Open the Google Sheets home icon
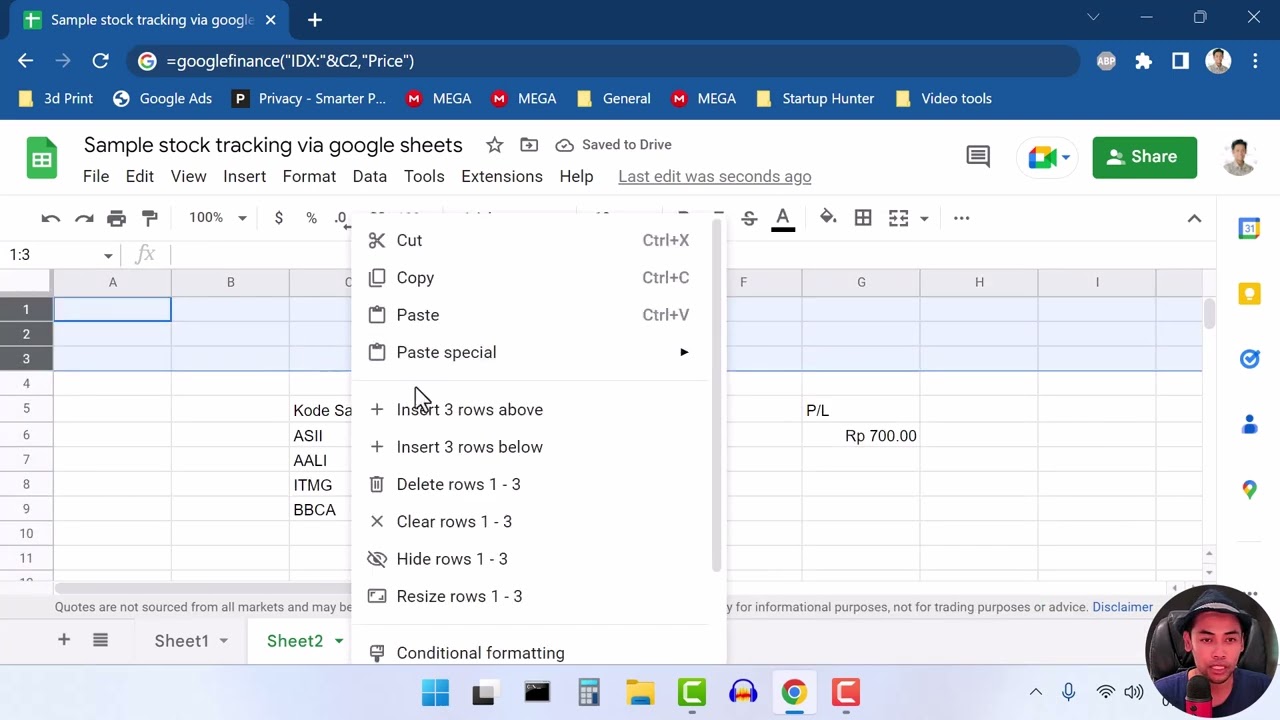The image size is (1280, 720). click(41, 159)
